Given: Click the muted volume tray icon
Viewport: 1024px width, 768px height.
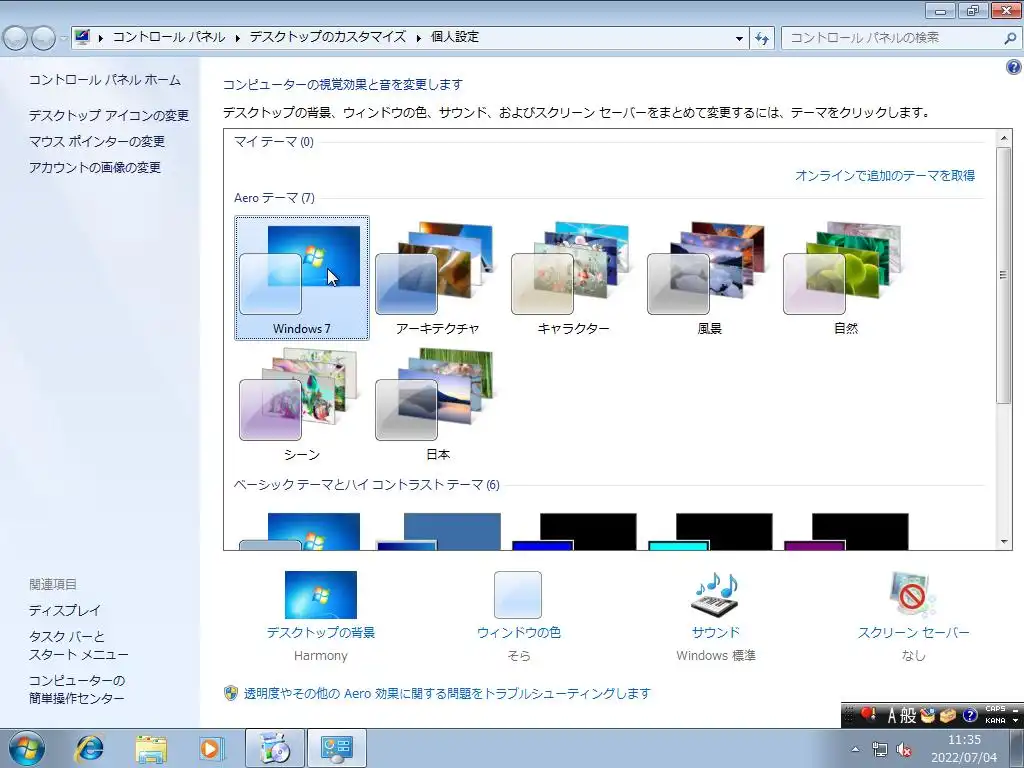Looking at the screenshot, I should click(904, 750).
